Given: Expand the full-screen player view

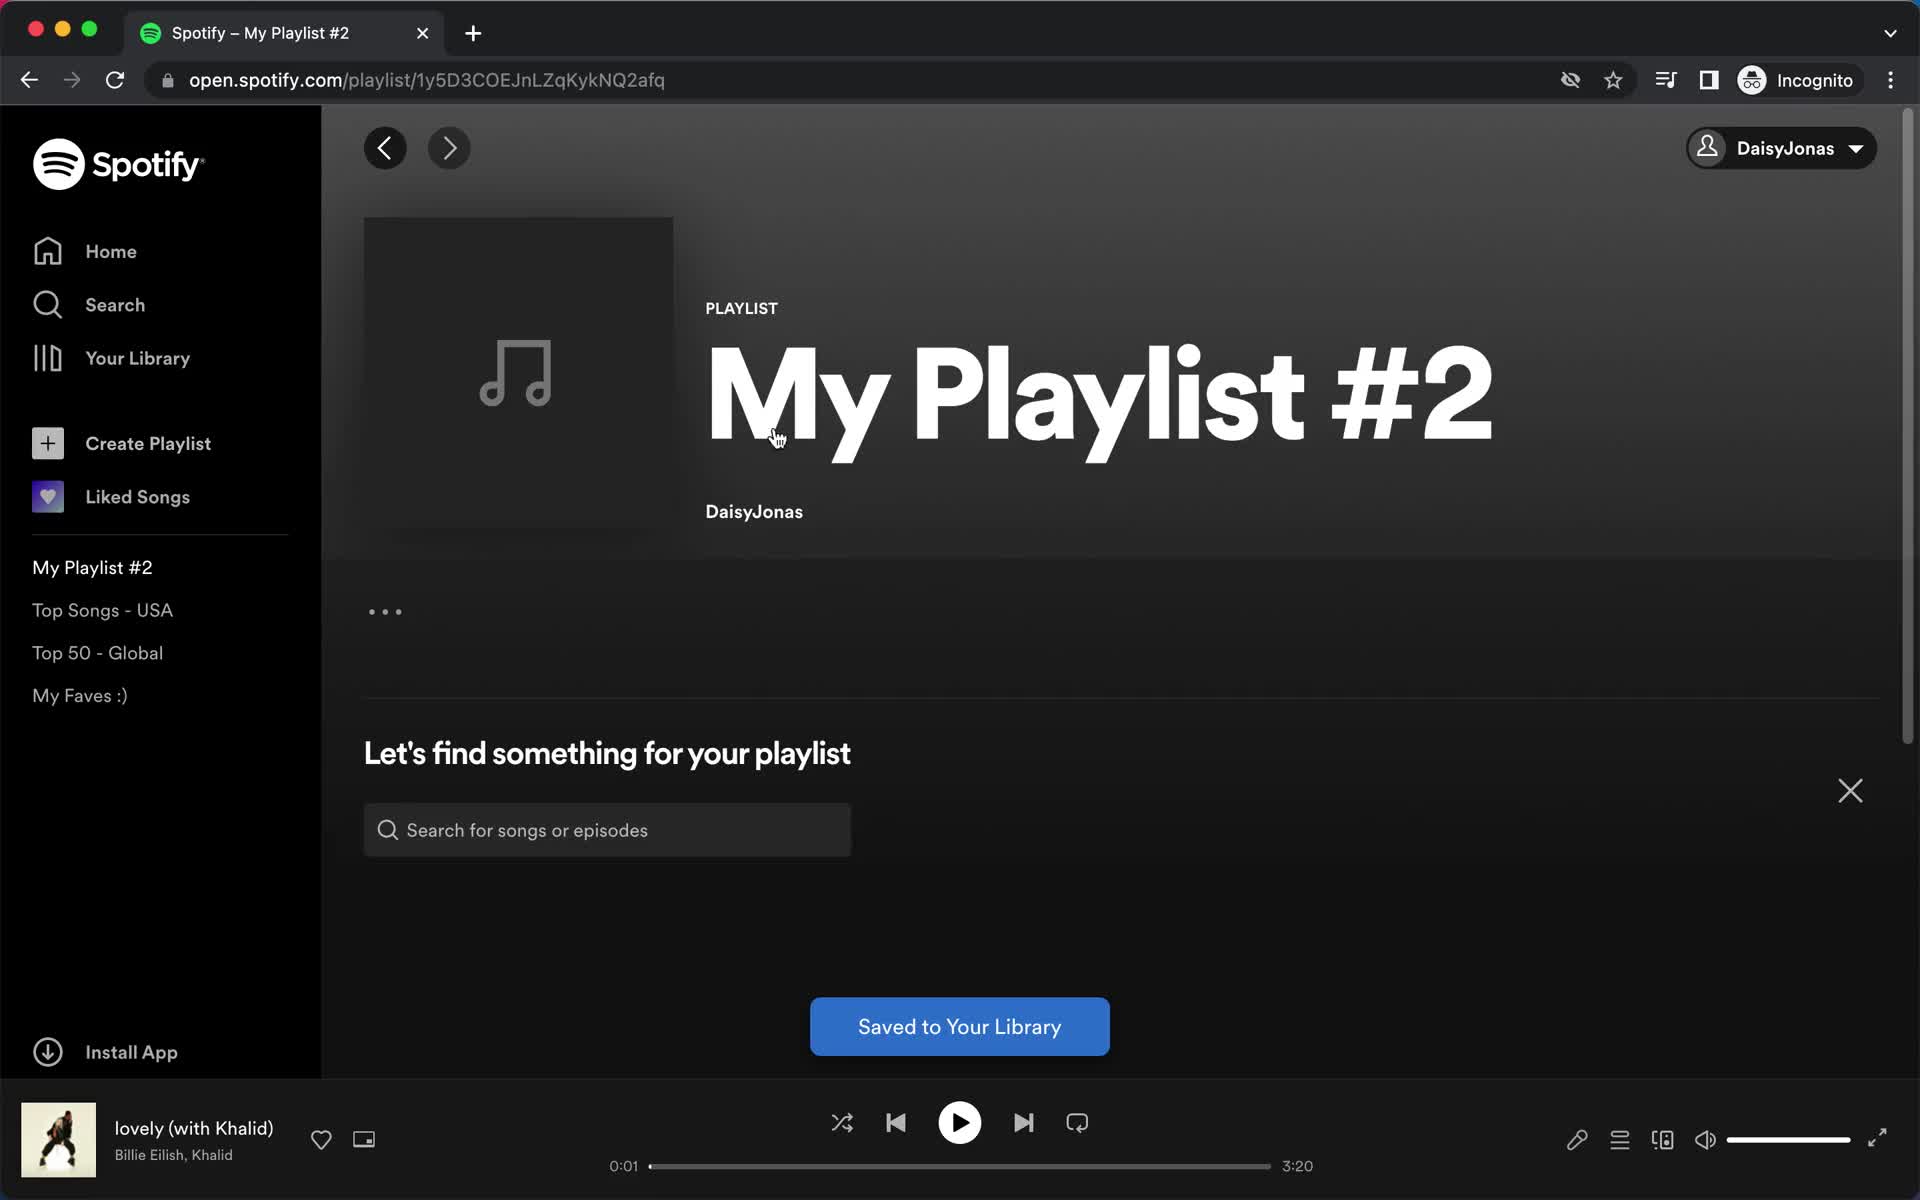Looking at the screenshot, I should [x=1877, y=1139].
